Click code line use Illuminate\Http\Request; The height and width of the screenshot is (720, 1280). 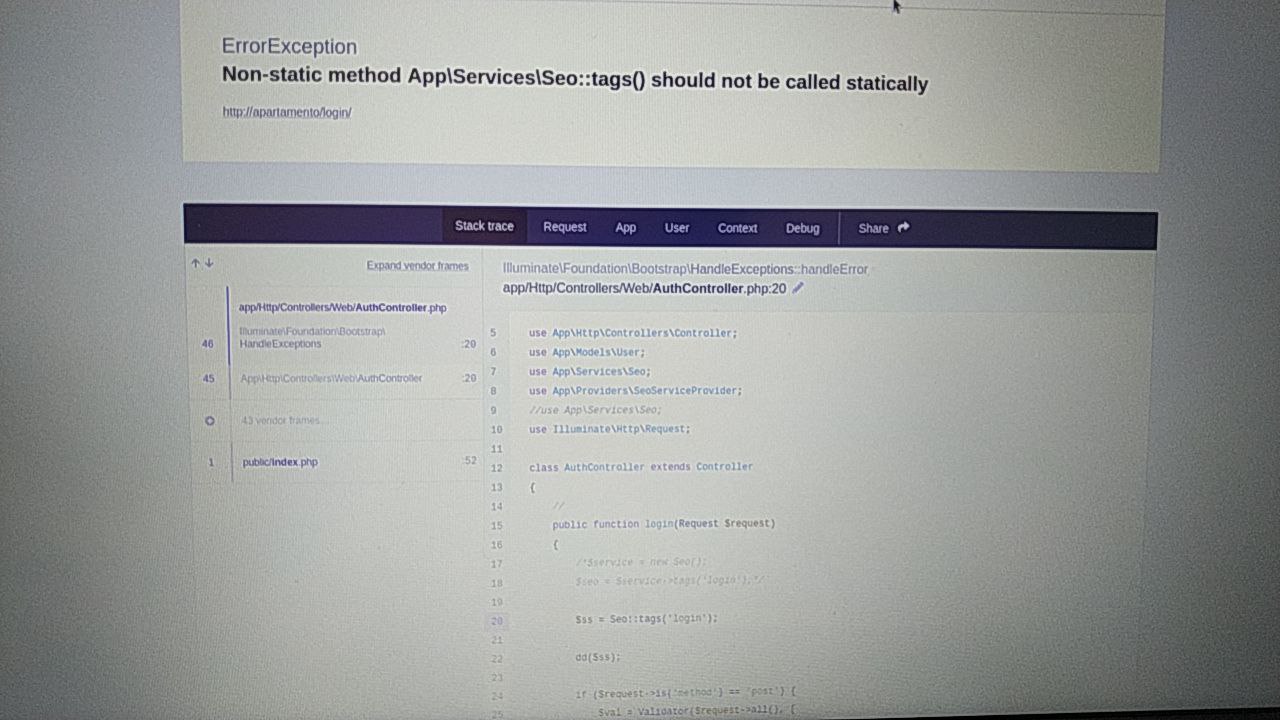point(609,429)
